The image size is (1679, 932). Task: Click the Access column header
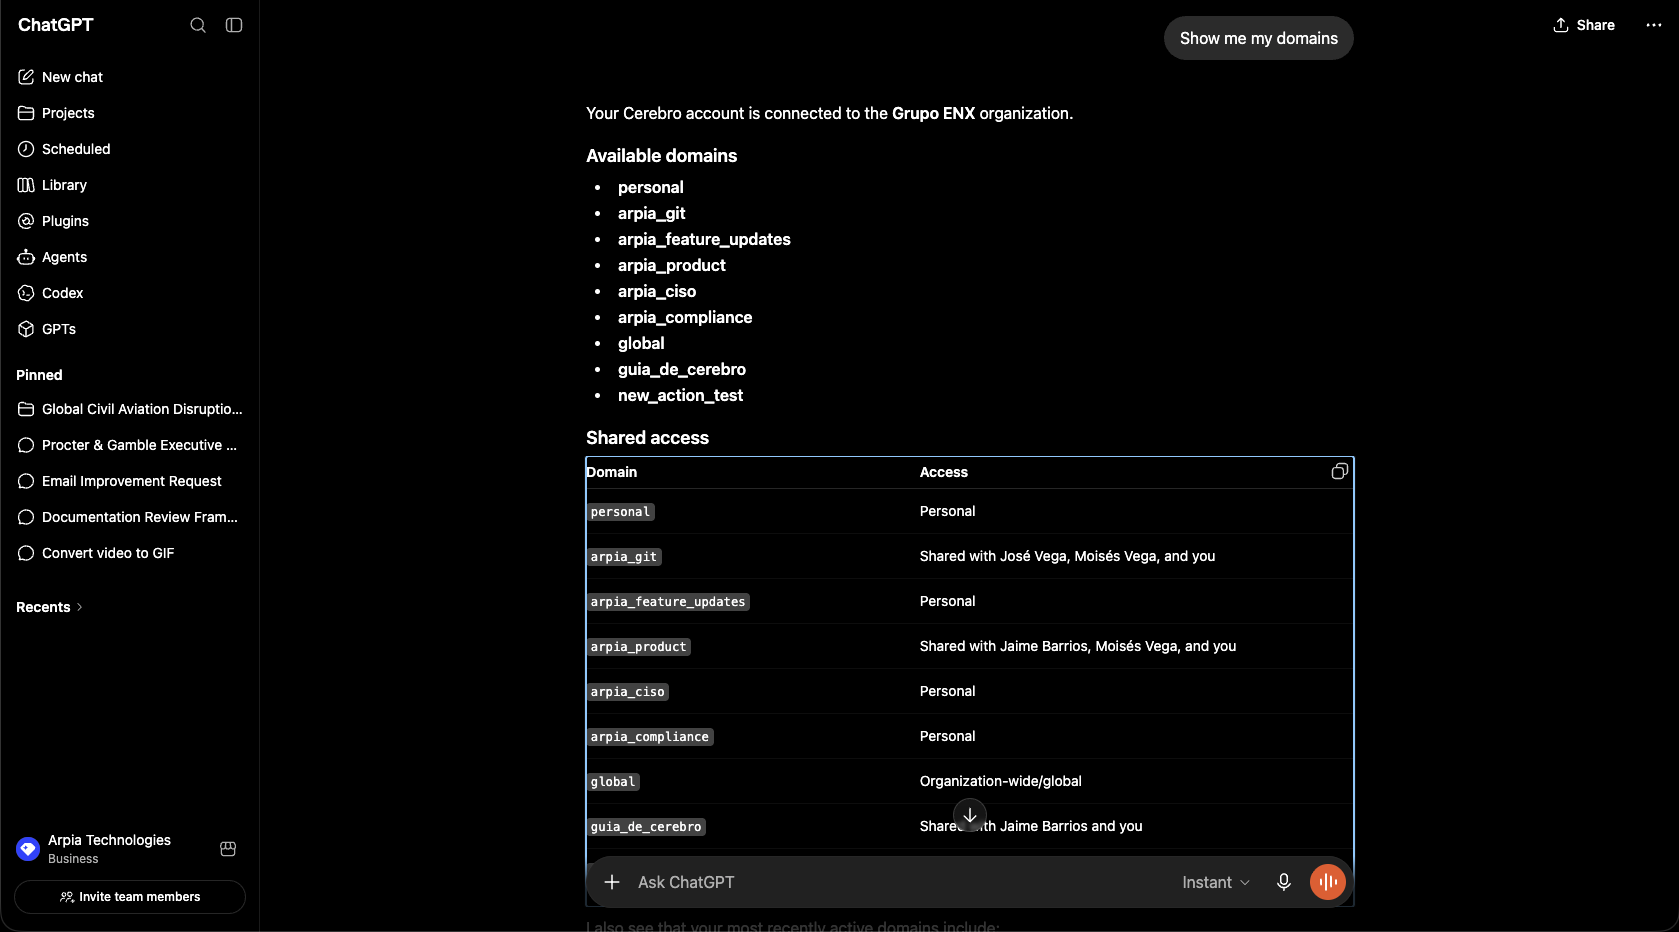coord(944,472)
